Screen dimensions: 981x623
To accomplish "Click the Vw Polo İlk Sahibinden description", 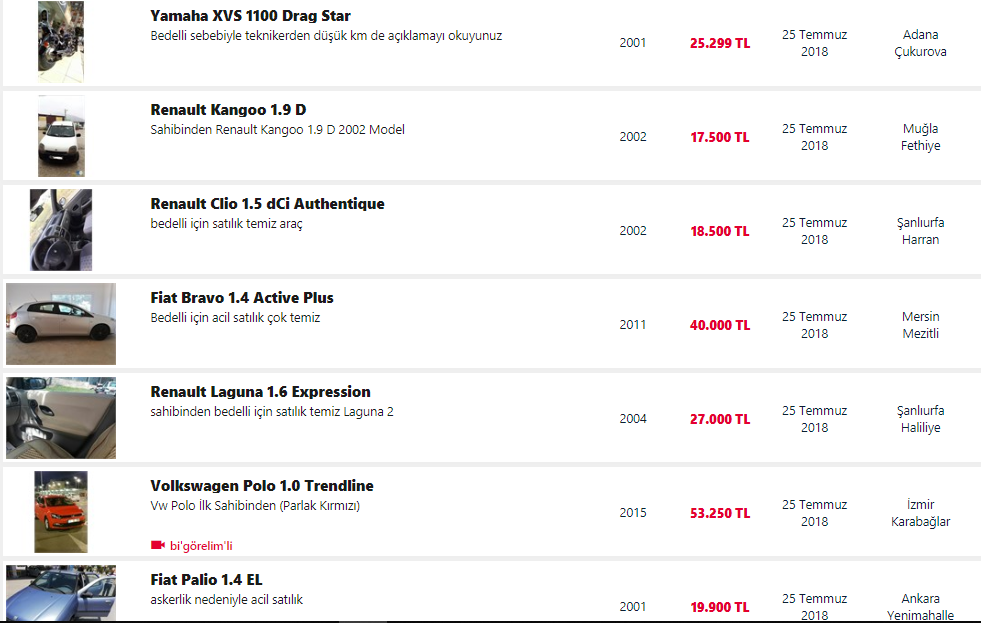I will click(255, 506).
